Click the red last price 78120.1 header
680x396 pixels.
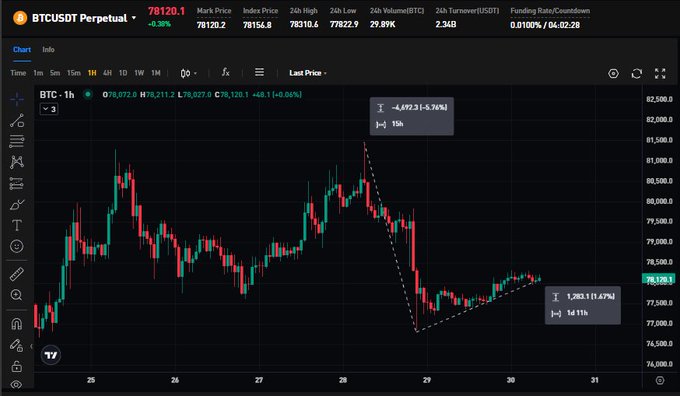pos(166,11)
